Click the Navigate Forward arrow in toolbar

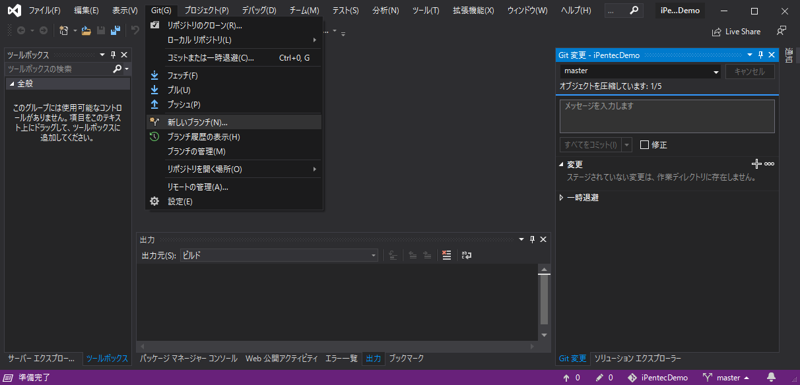point(43,31)
